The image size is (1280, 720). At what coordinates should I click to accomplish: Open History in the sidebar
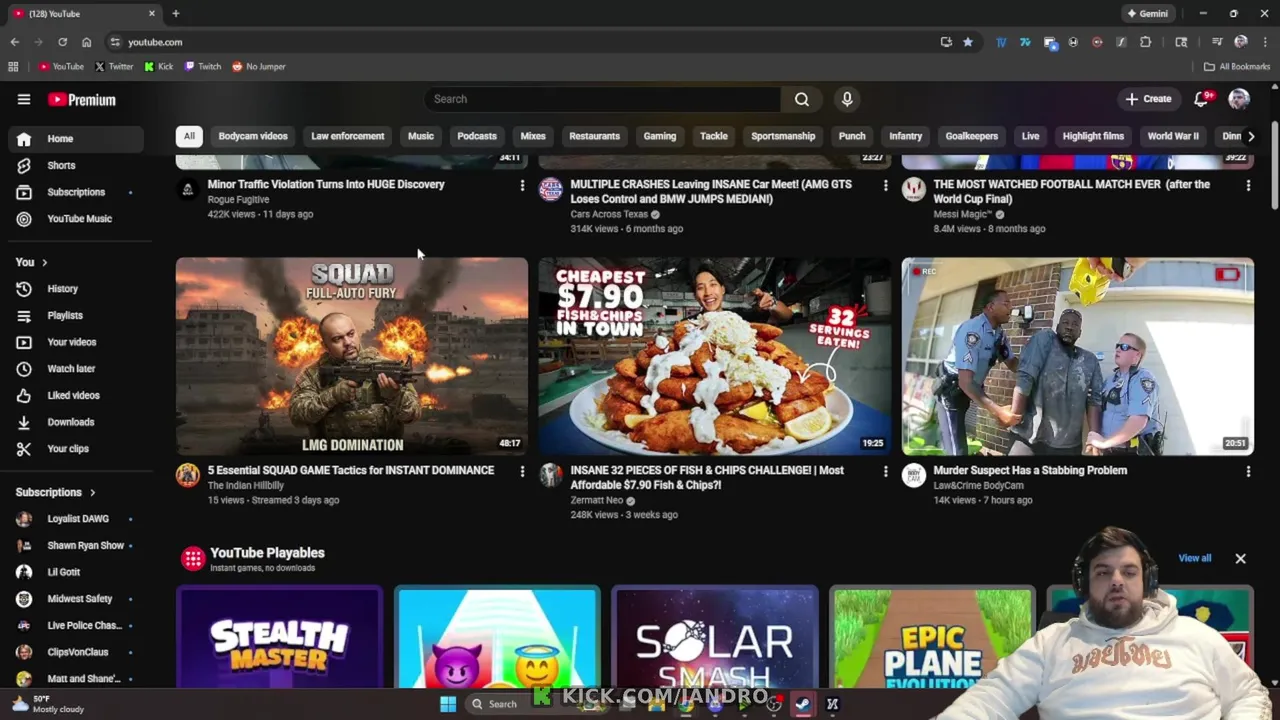click(x=76, y=289)
